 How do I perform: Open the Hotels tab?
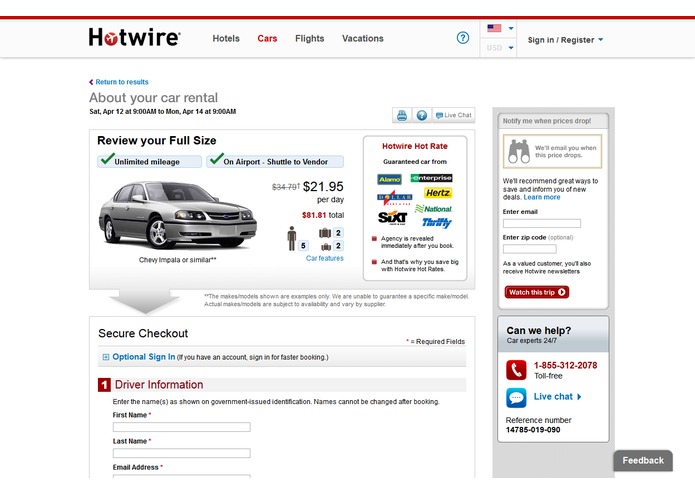226,39
